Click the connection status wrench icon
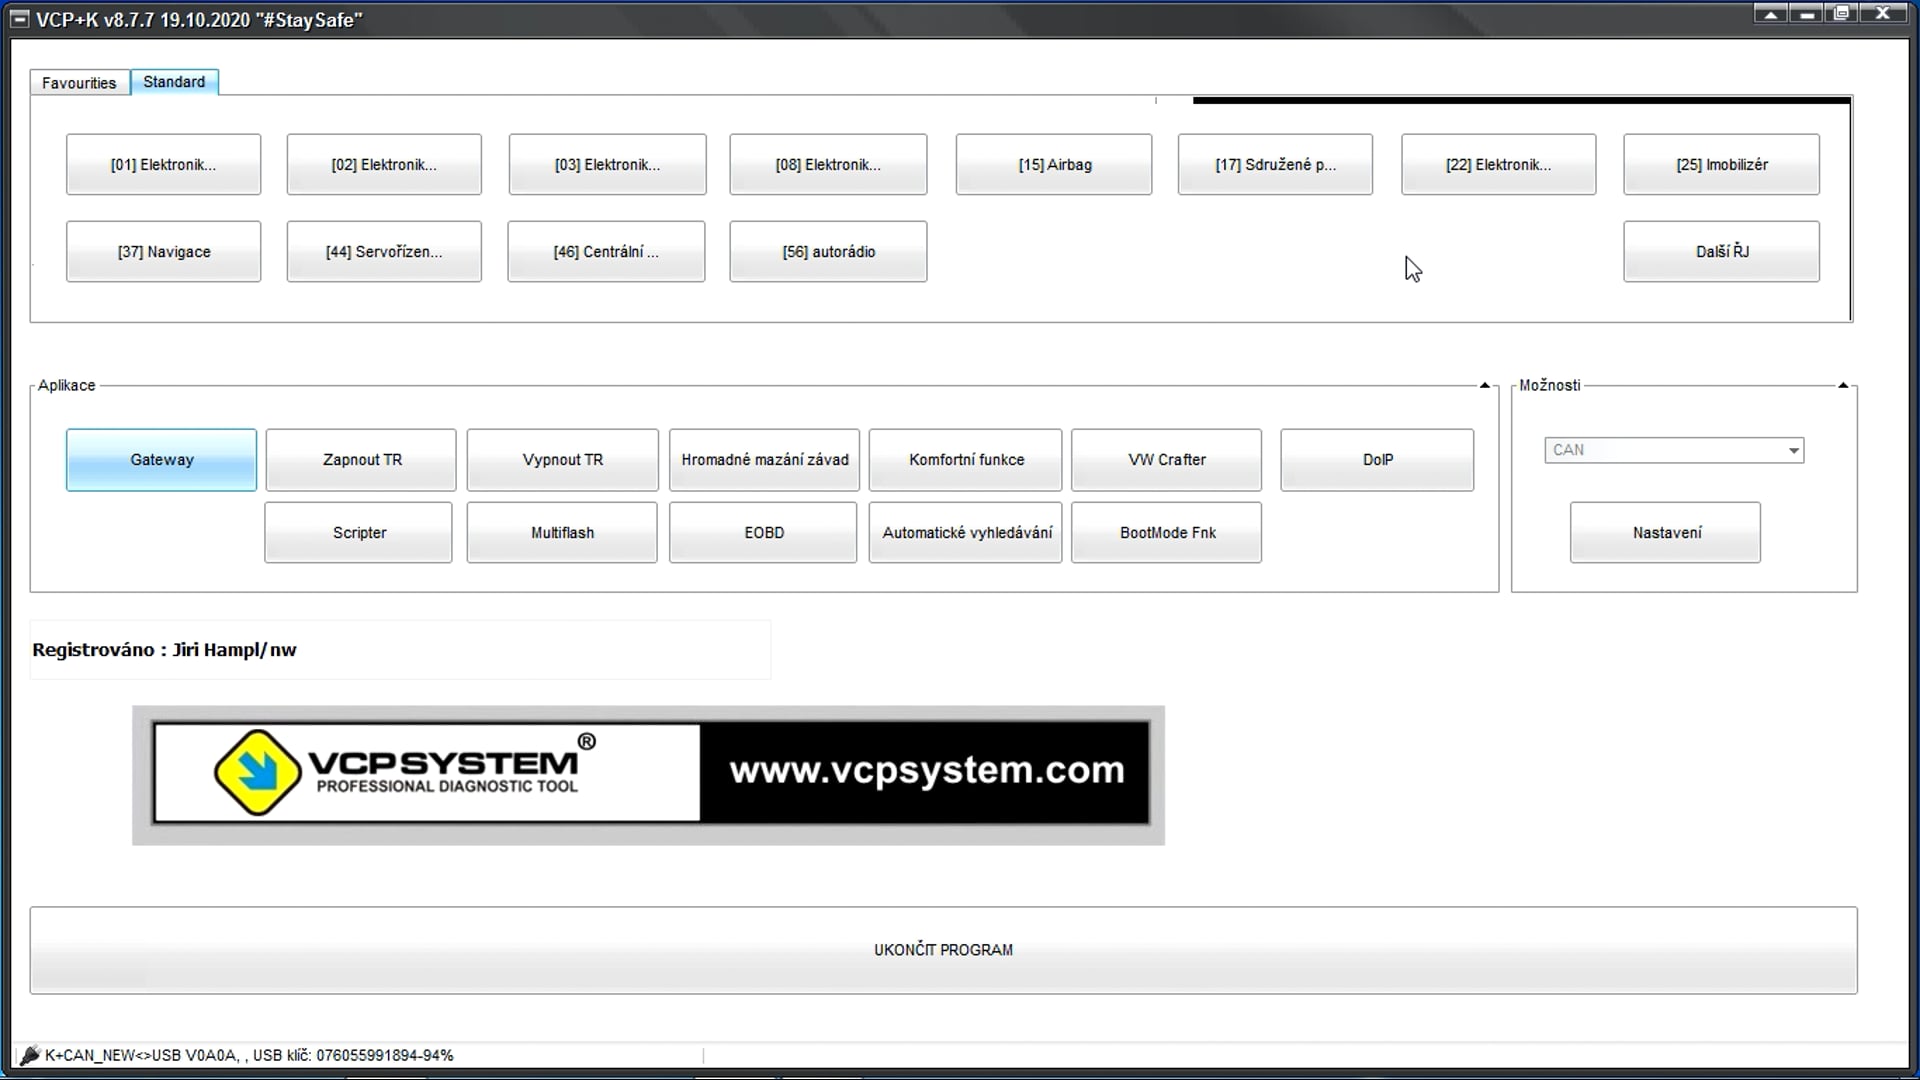This screenshot has height=1080, width=1920. coord(30,1055)
